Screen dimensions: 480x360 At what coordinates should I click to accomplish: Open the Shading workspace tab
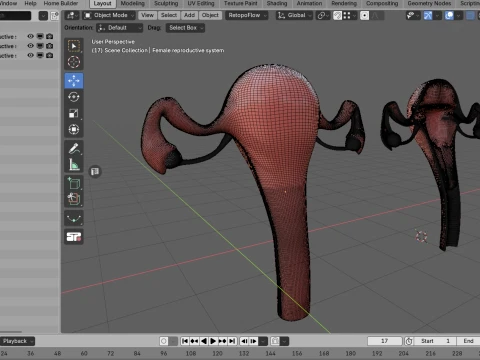pyautogui.click(x=277, y=4)
